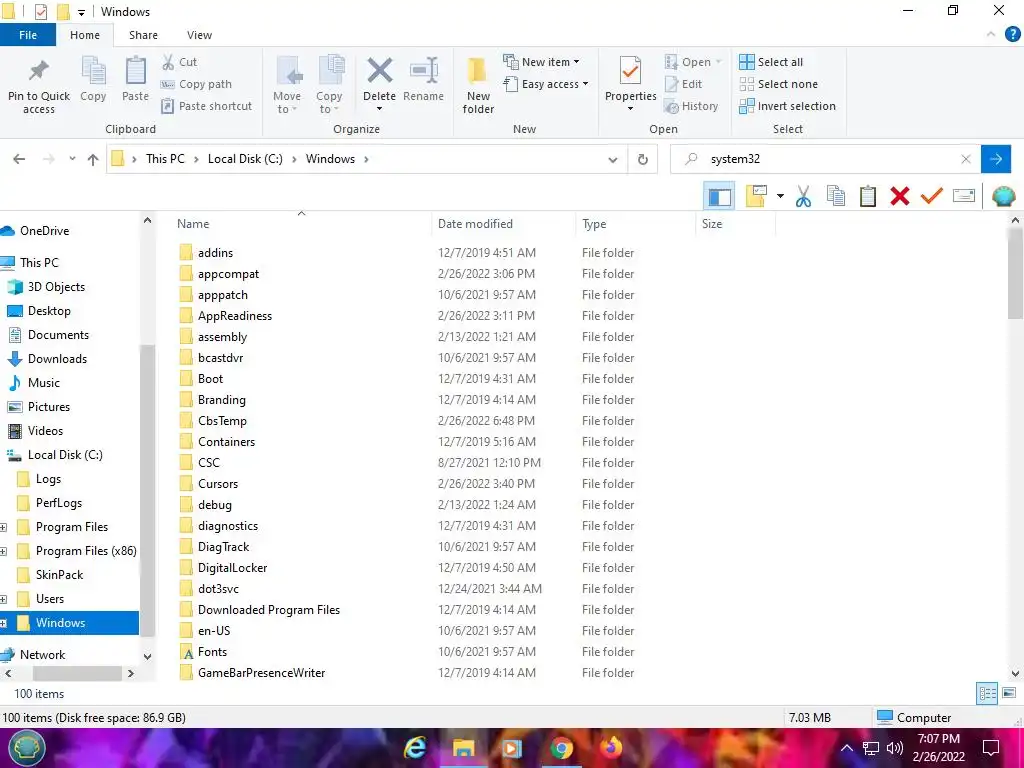The width and height of the screenshot is (1024, 768).
Task: Click Select all in ribbon
Action: coord(771,62)
